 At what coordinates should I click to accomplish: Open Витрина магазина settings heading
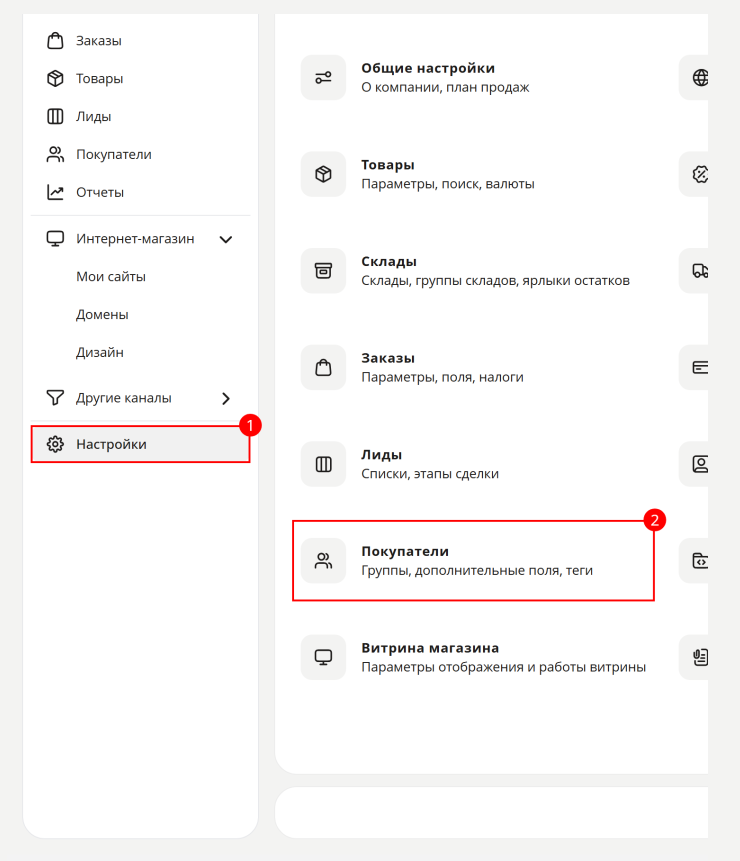430,648
